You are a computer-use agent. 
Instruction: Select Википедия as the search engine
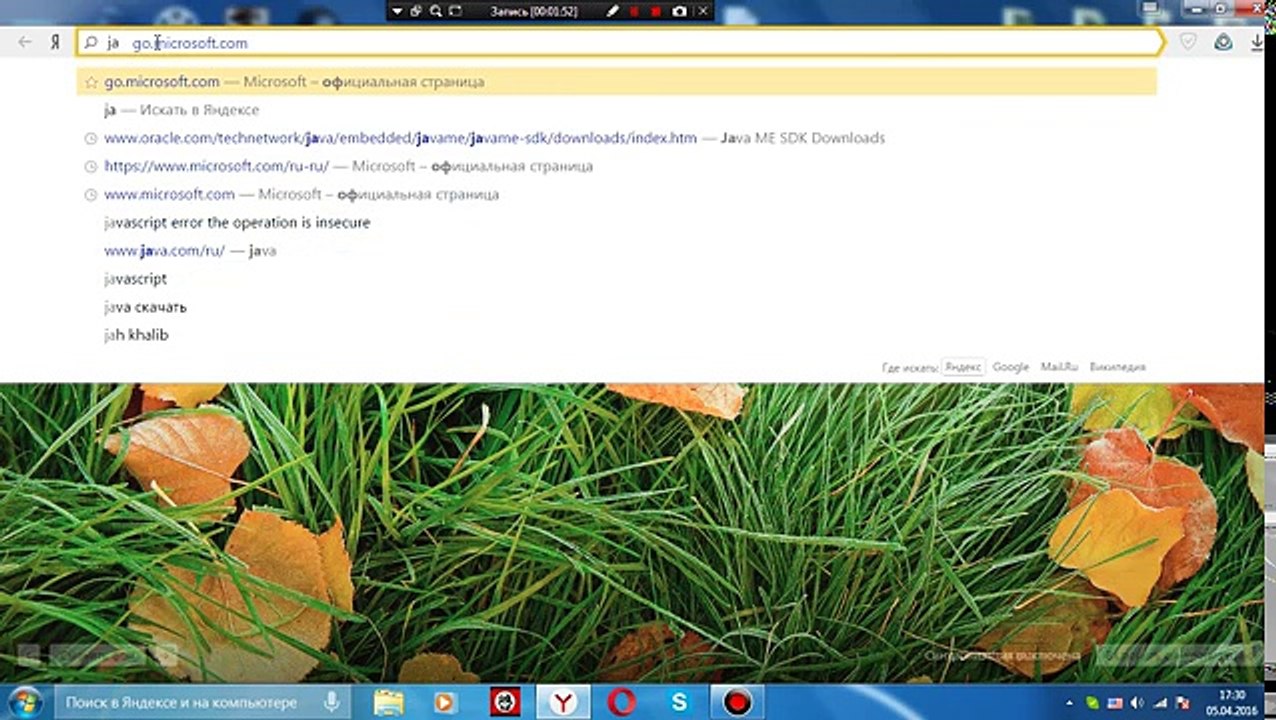(1117, 367)
